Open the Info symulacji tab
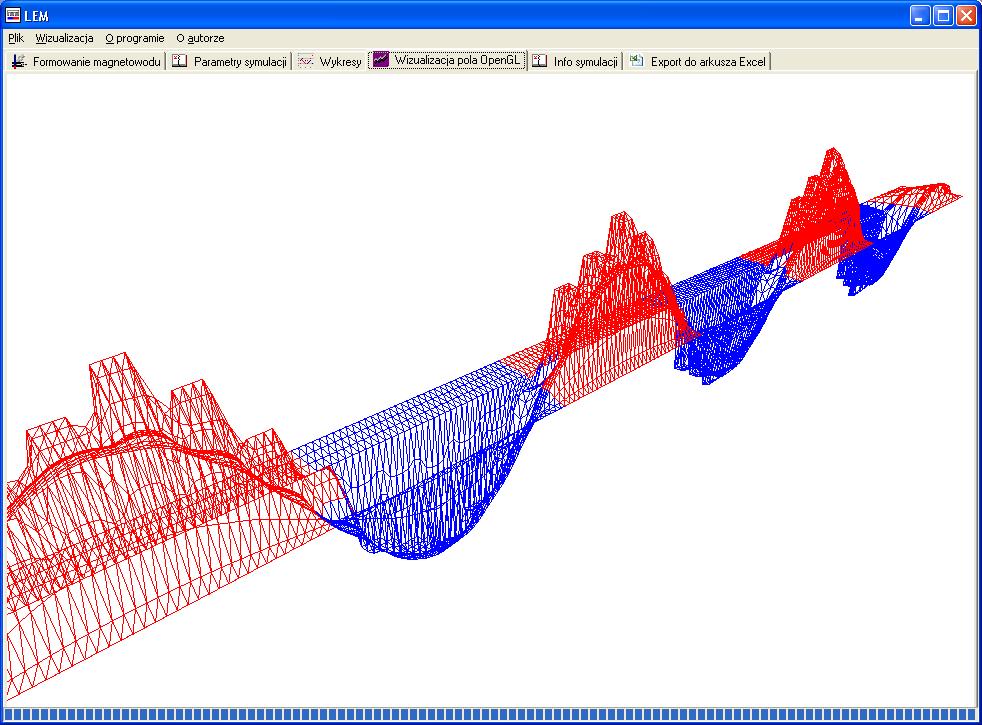The image size is (982, 725). tap(576, 61)
